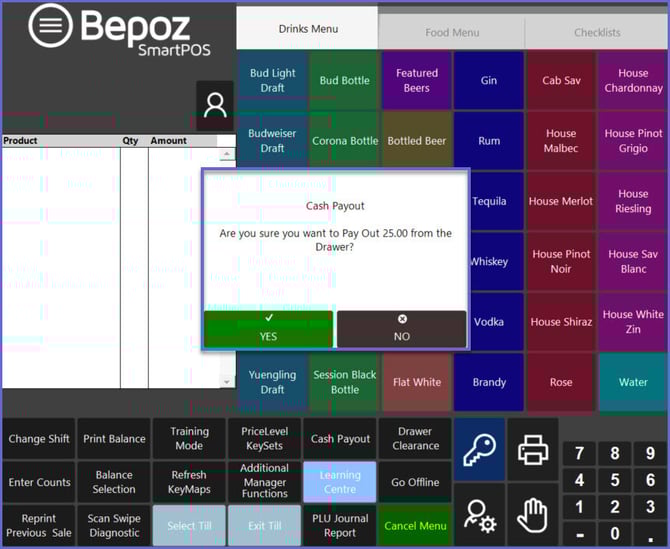Decline payout with NO button
This screenshot has width=670, height=549.
point(402,328)
